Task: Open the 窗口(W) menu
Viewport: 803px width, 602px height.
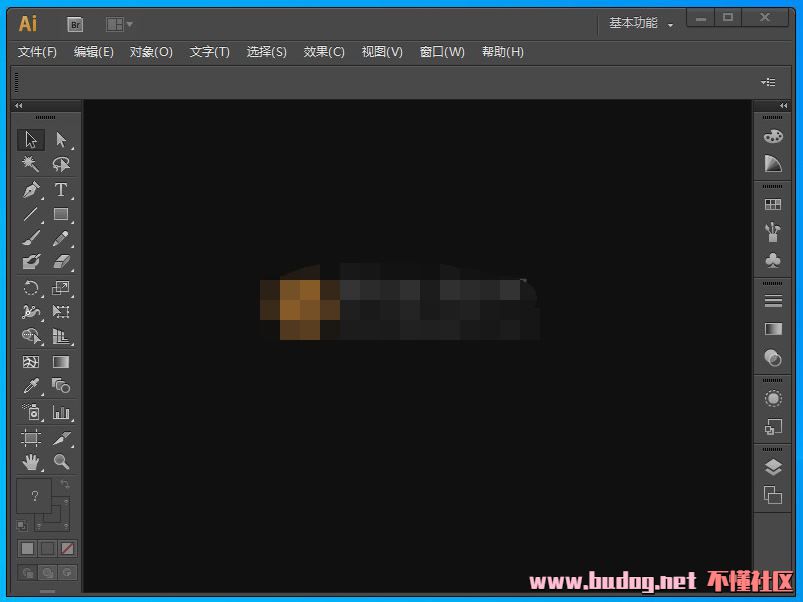Action: [x=442, y=52]
